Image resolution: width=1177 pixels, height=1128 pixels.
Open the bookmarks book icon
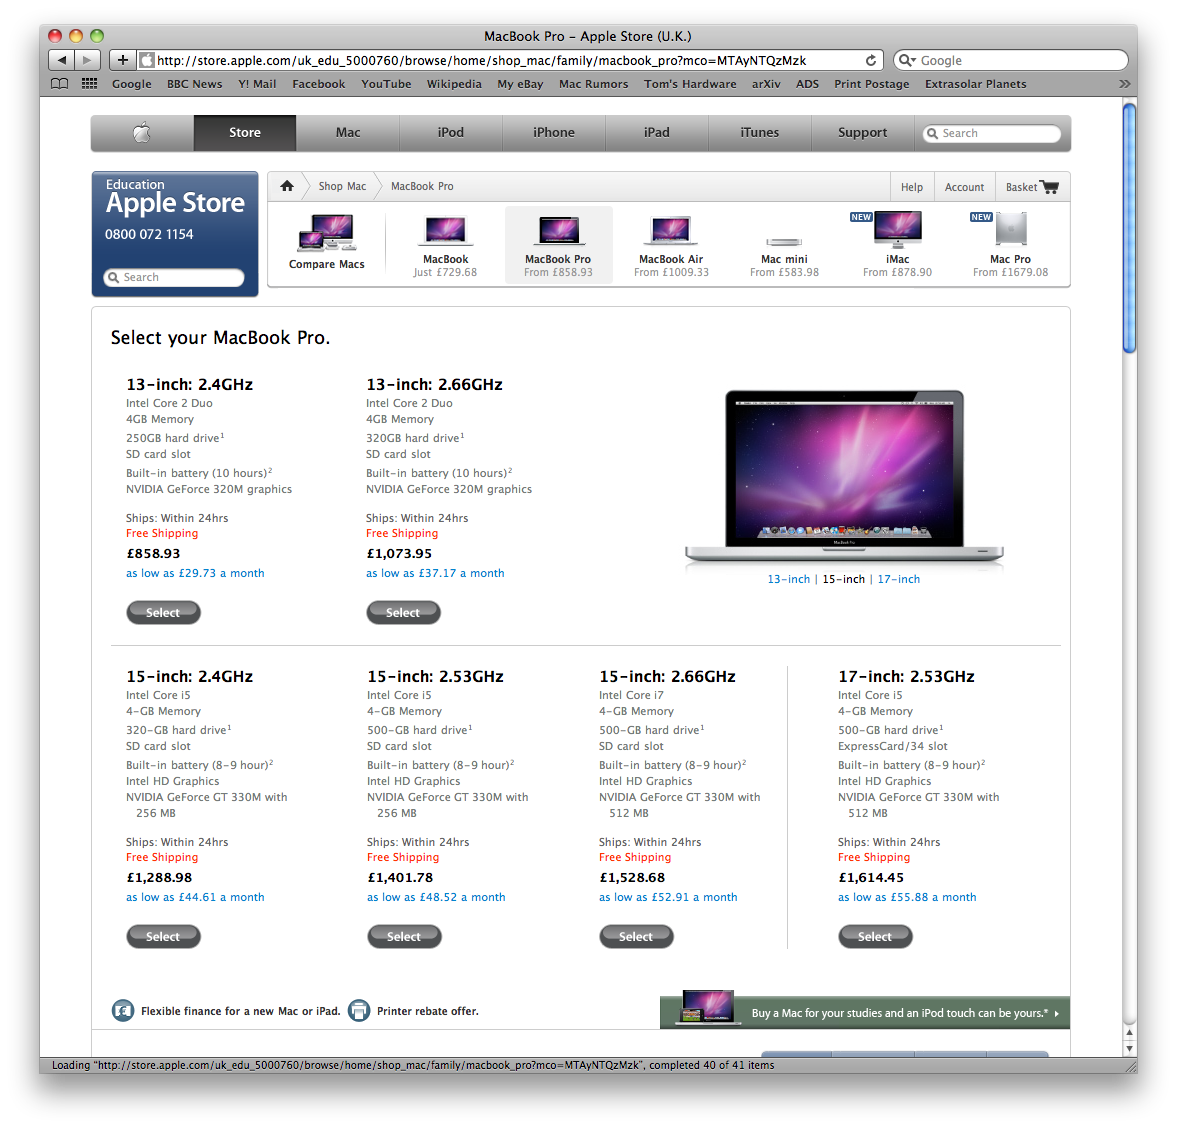59,83
